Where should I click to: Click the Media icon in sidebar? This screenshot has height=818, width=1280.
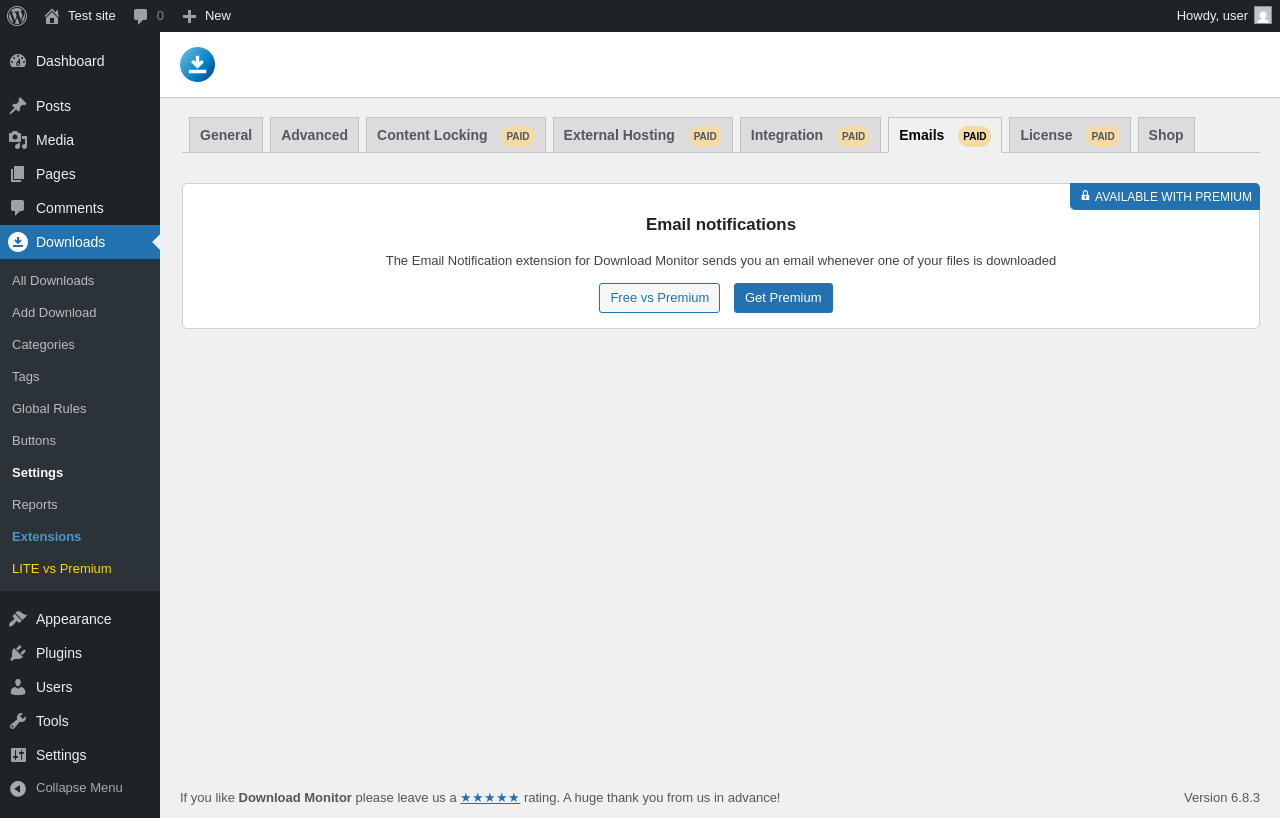pyautogui.click(x=18, y=140)
